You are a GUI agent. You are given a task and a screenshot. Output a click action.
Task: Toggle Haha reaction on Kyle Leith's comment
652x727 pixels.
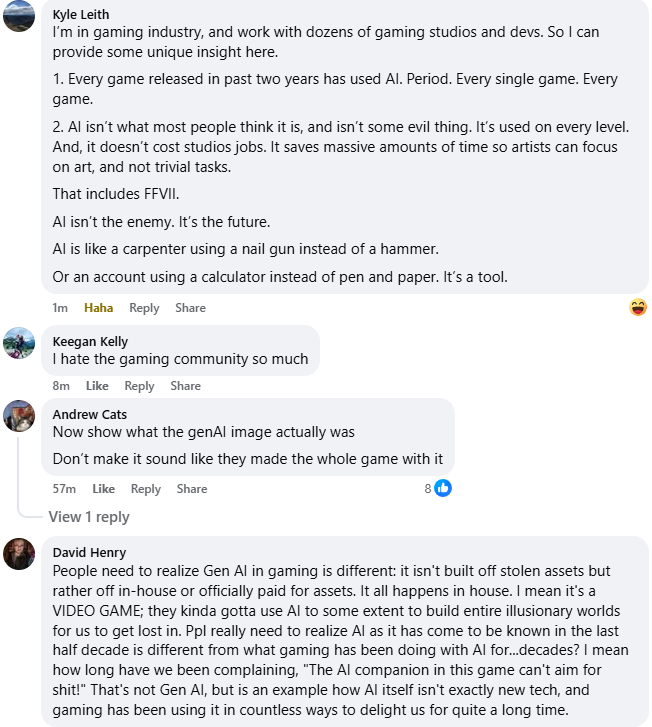[99, 308]
